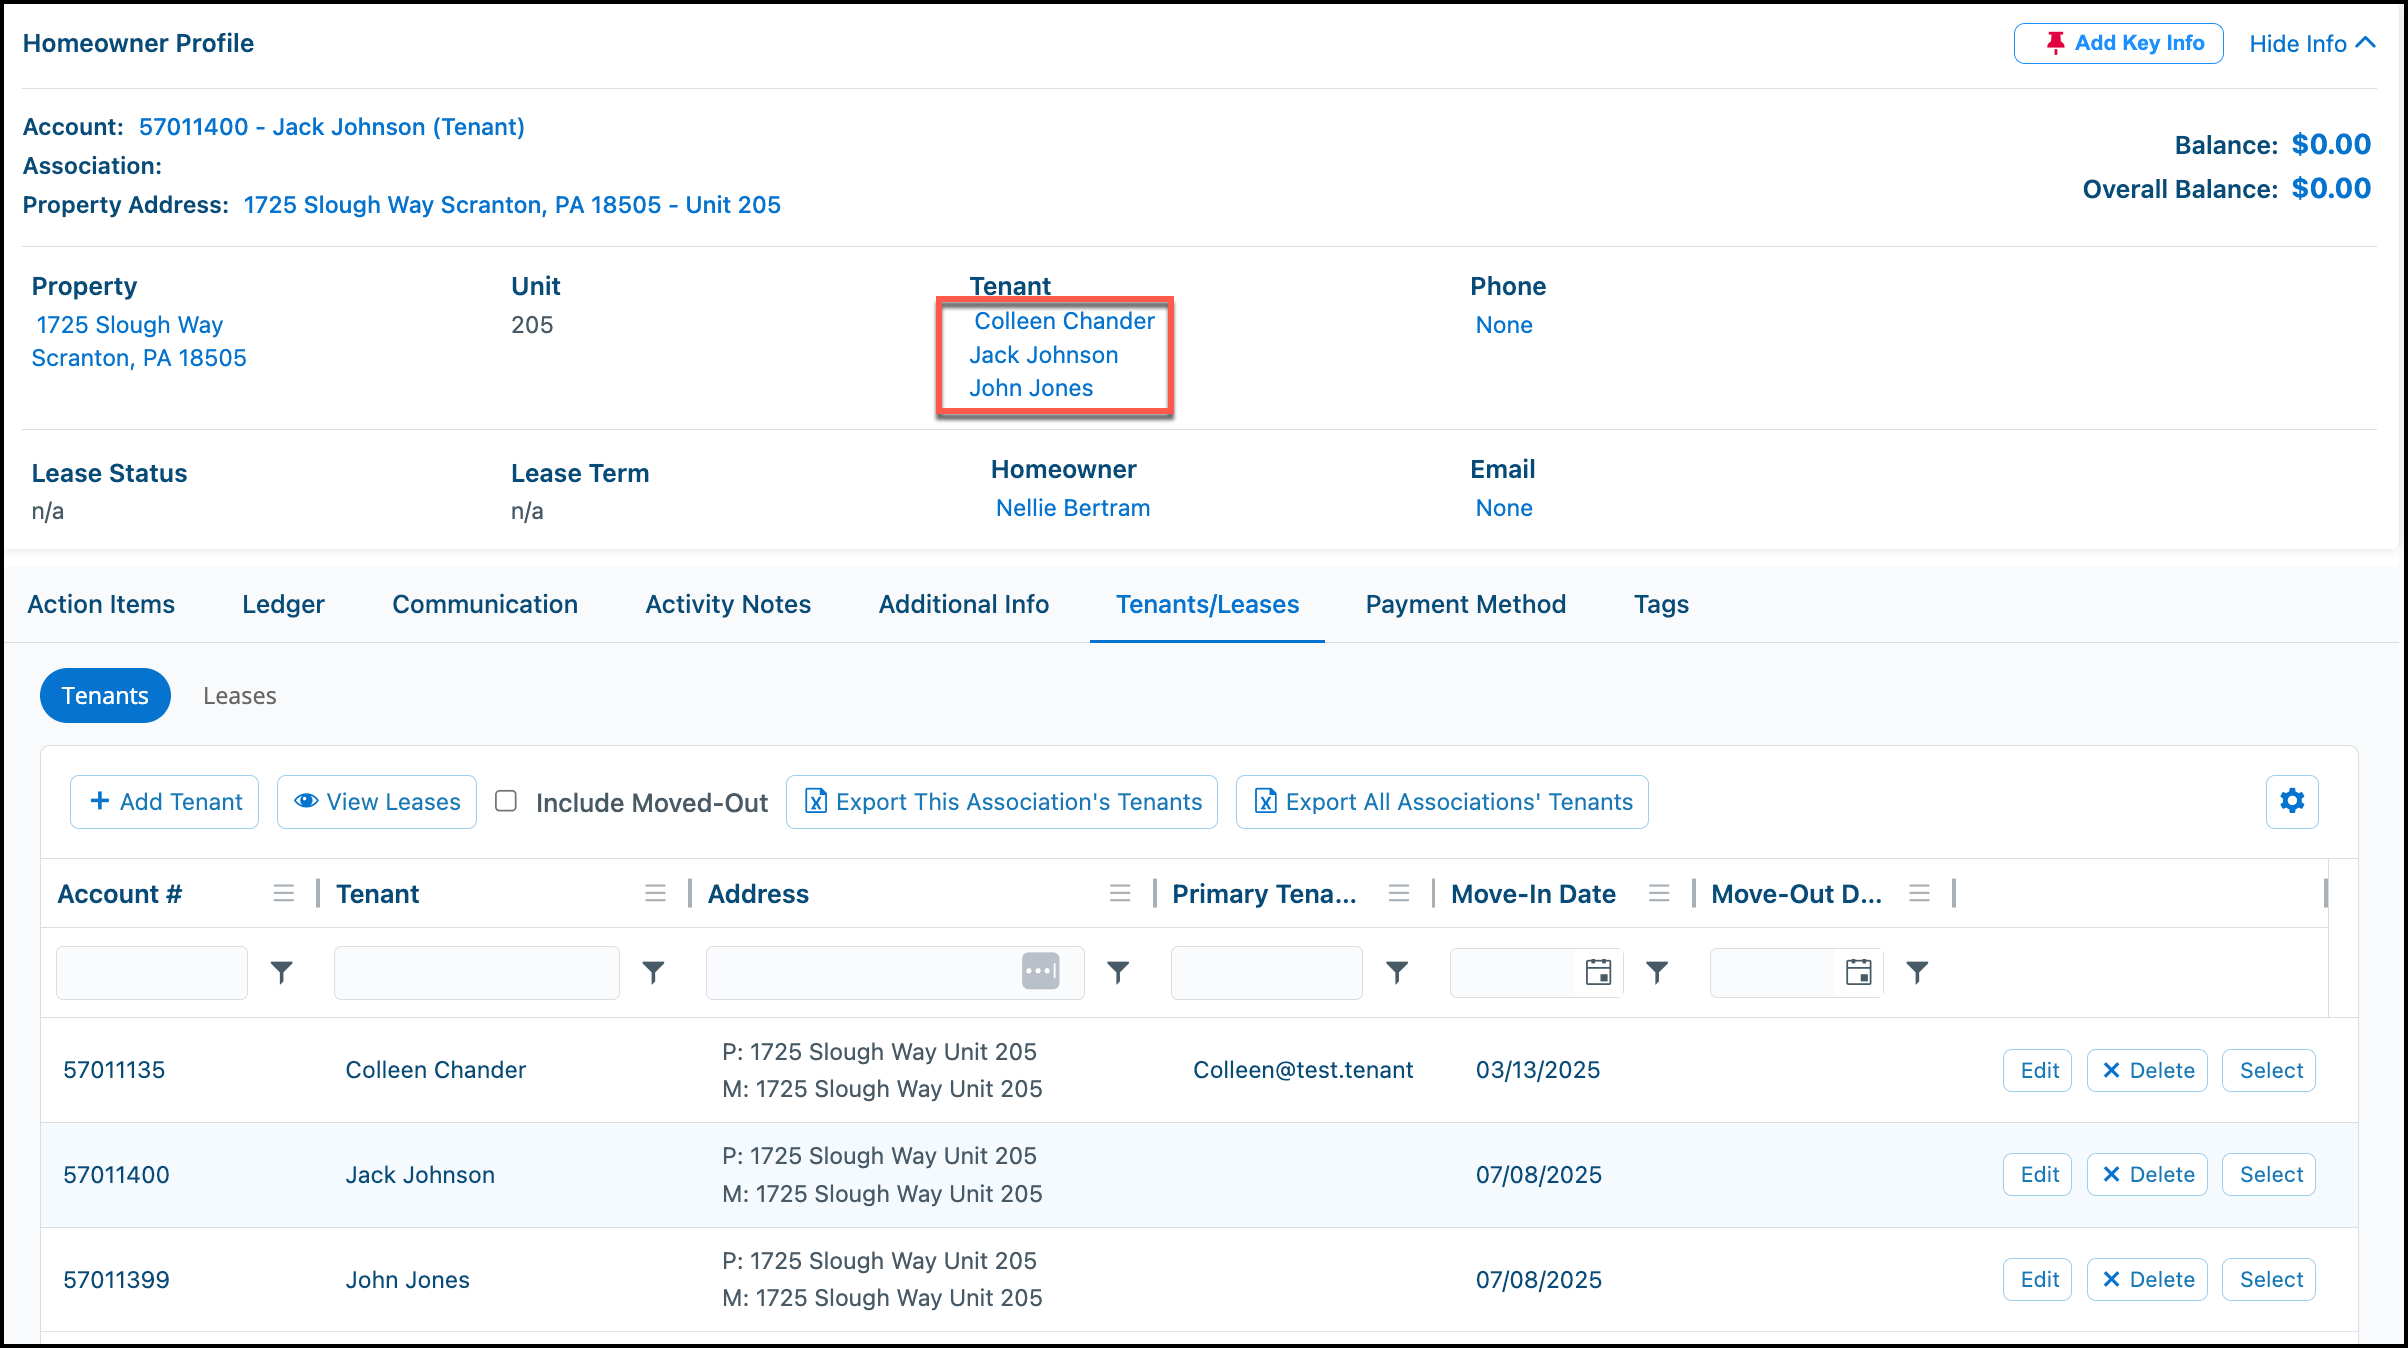Image resolution: width=2408 pixels, height=1348 pixels.
Task: Click the Tenant column filter funnel icon
Action: point(653,972)
